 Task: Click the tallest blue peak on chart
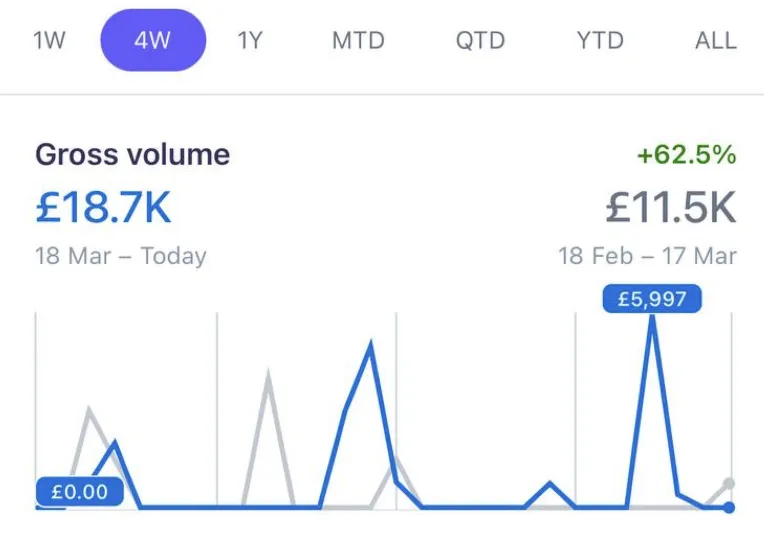pyautogui.click(x=652, y=319)
